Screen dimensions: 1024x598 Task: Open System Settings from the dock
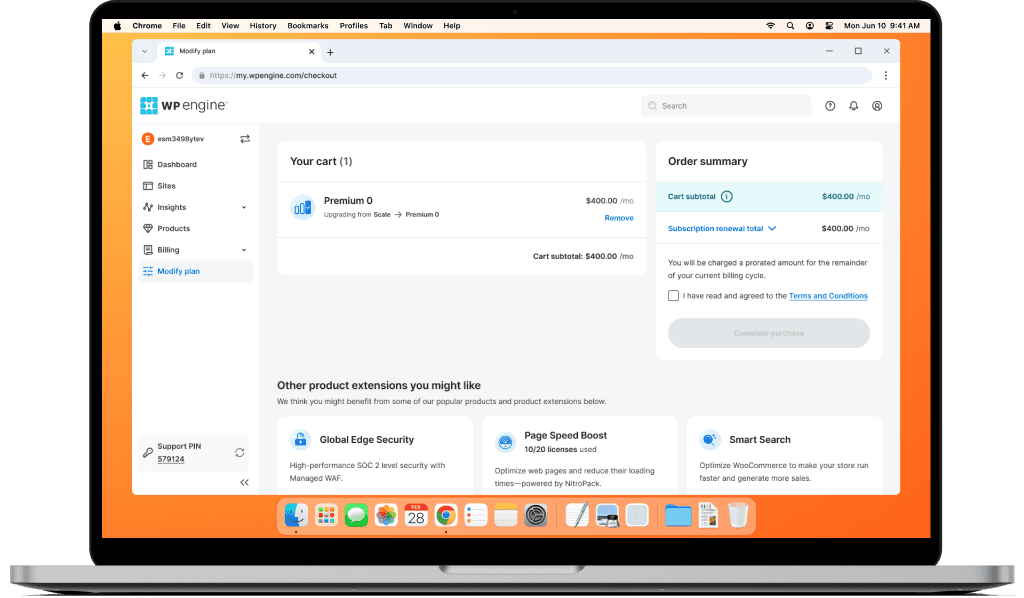536,516
